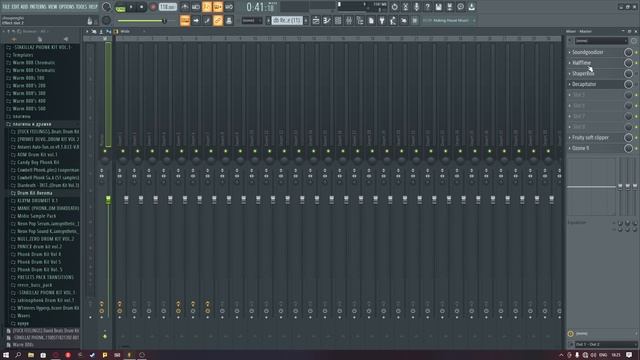Viewport: 640px width, 360px height.
Task: Disable the Fruity soft clipper slot LED
Action: click(636, 138)
